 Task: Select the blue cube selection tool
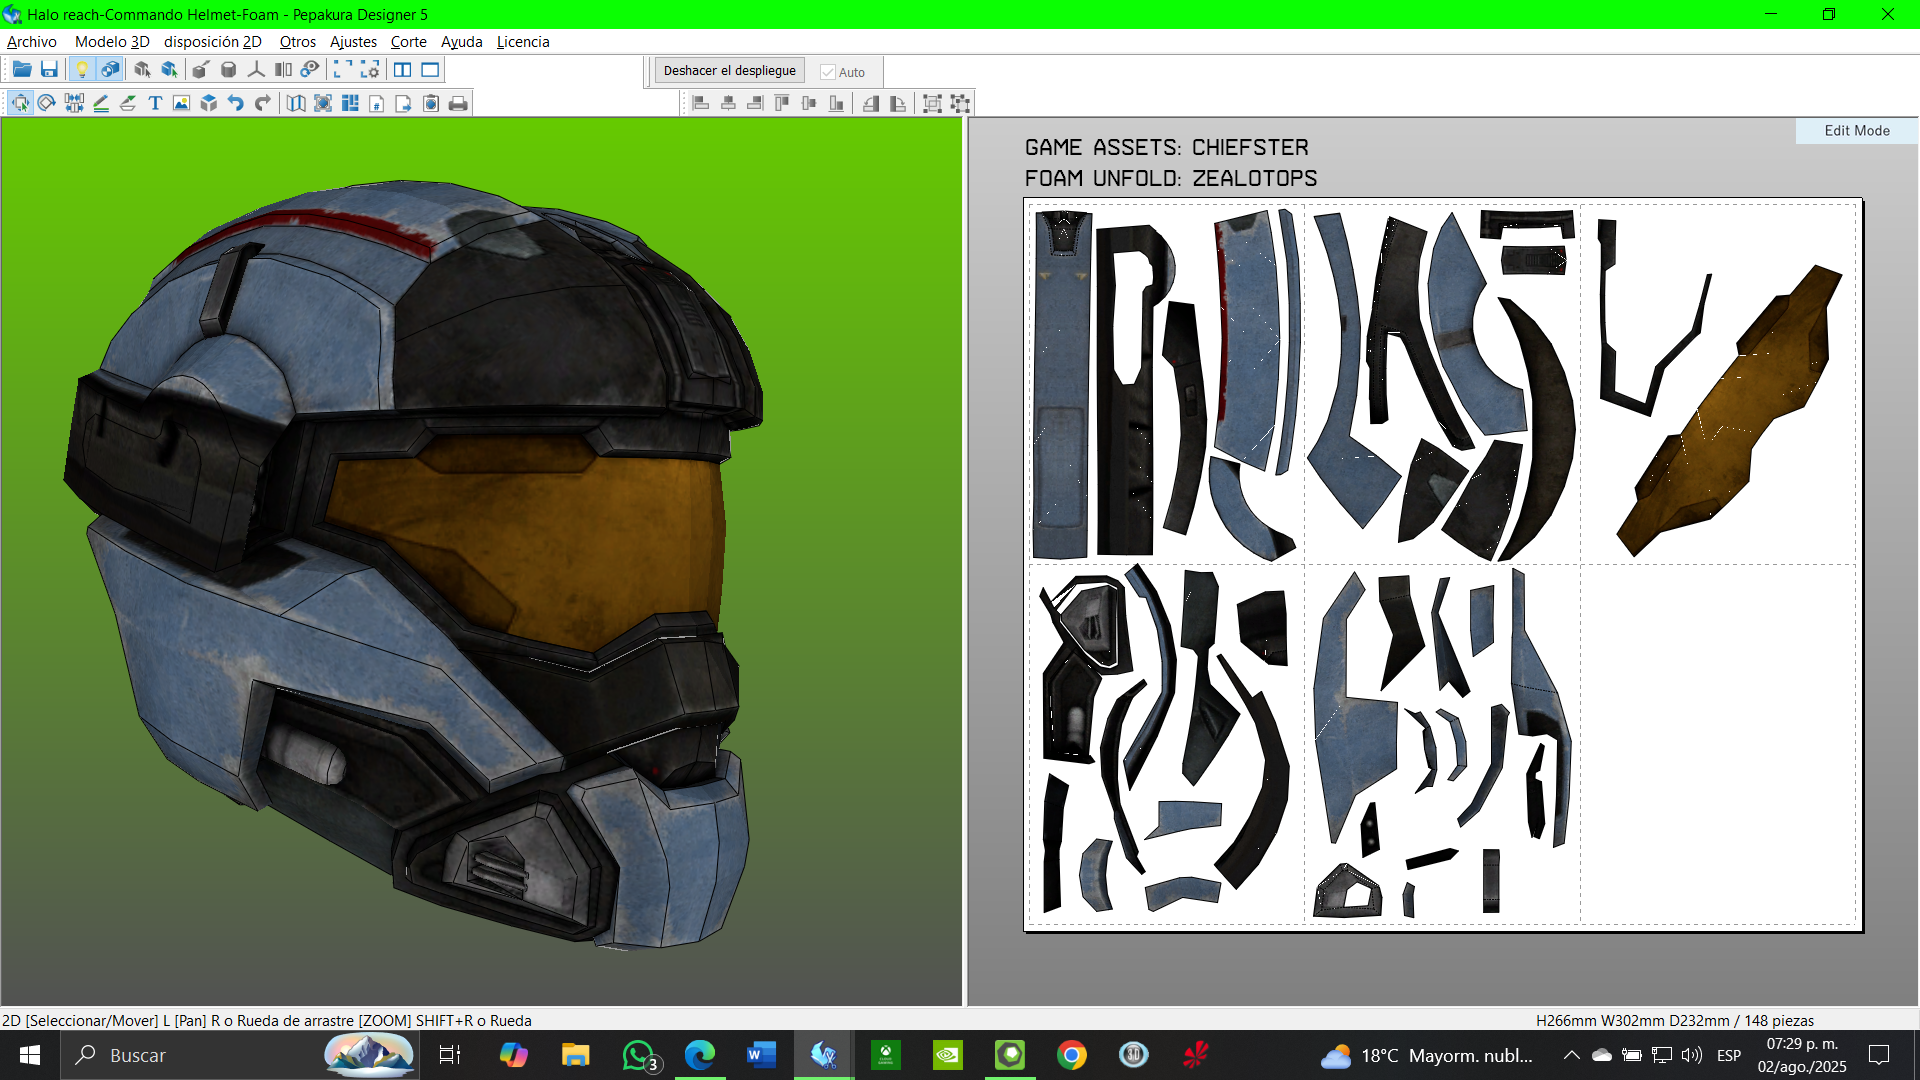click(169, 70)
